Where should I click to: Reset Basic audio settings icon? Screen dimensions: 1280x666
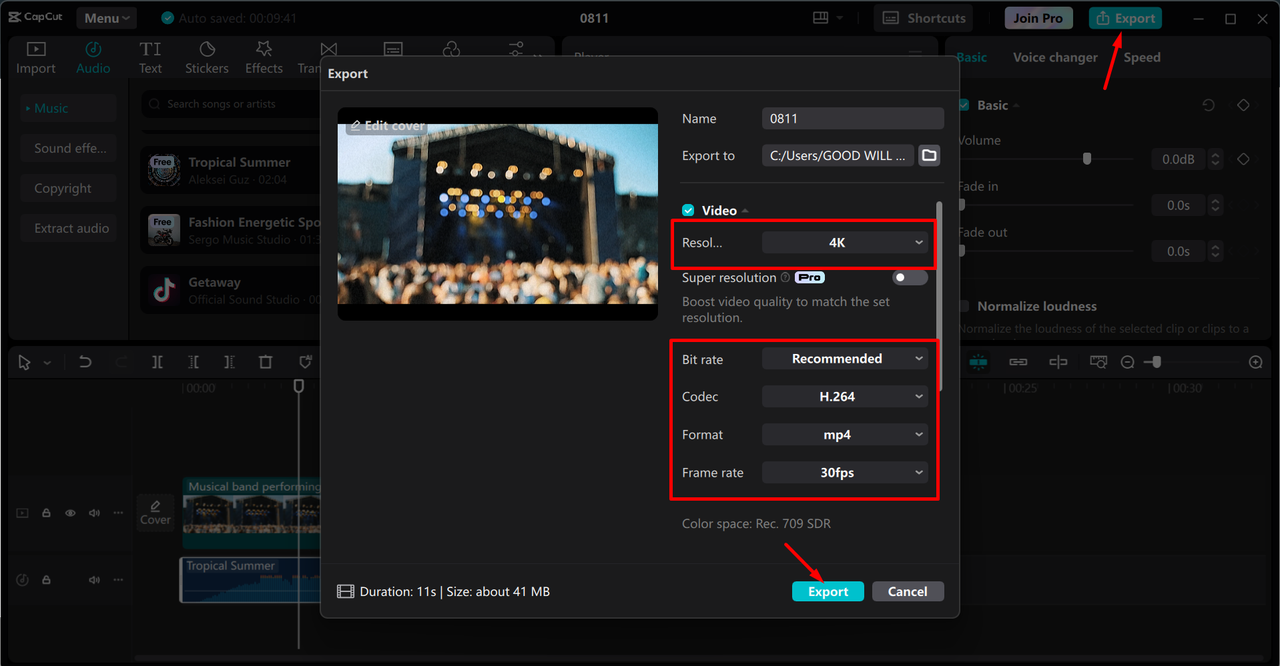(x=1209, y=105)
